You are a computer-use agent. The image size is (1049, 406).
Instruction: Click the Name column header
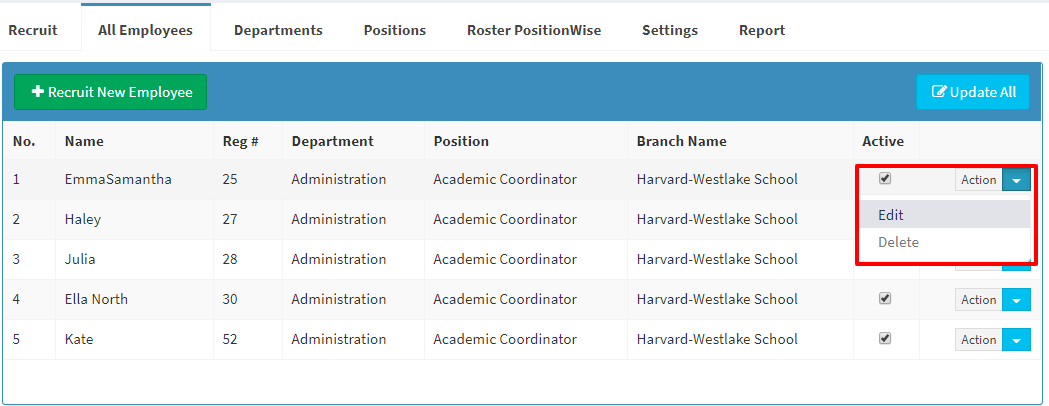click(84, 141)
